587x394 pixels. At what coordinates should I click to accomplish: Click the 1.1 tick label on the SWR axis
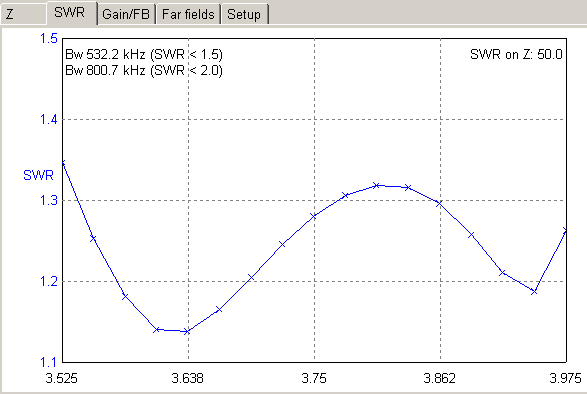pos(49,362)
